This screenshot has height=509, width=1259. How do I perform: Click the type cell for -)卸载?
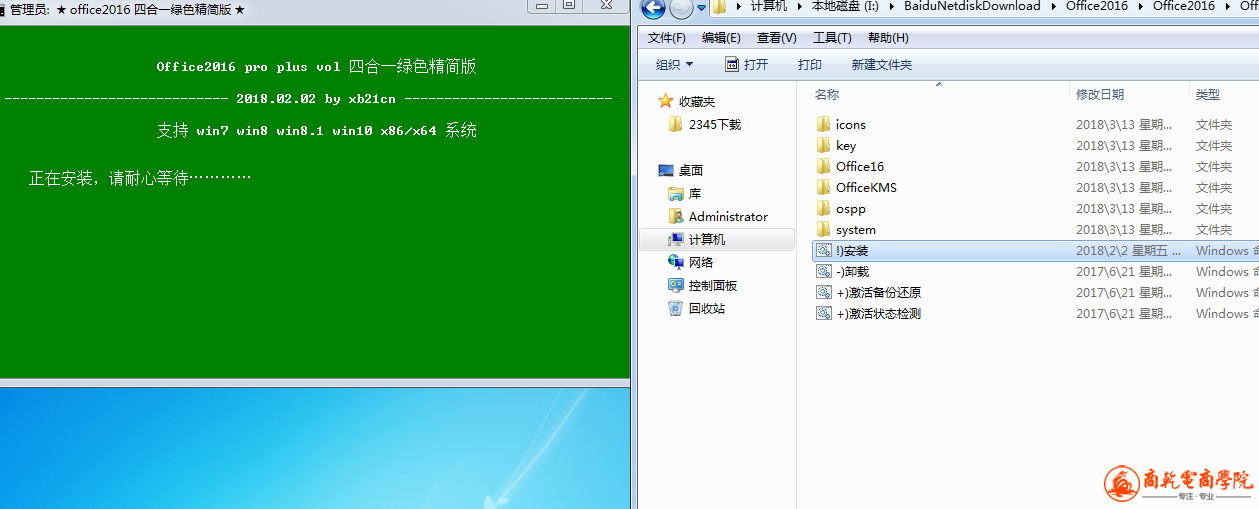point(1225,272)
